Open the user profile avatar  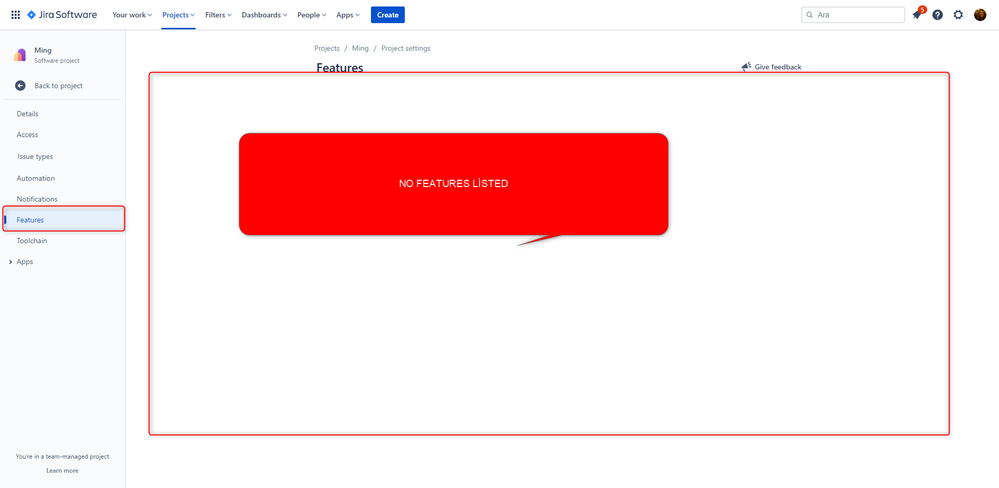(980, 15)
